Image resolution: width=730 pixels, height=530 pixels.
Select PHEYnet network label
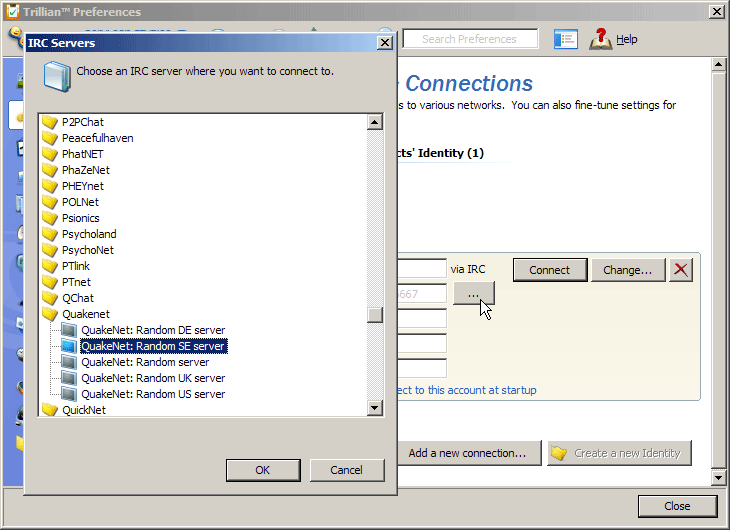click(x=83, y=186)
